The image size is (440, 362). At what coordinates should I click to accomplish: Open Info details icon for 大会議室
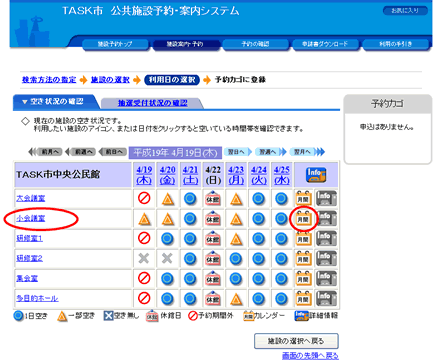[326, 198]
